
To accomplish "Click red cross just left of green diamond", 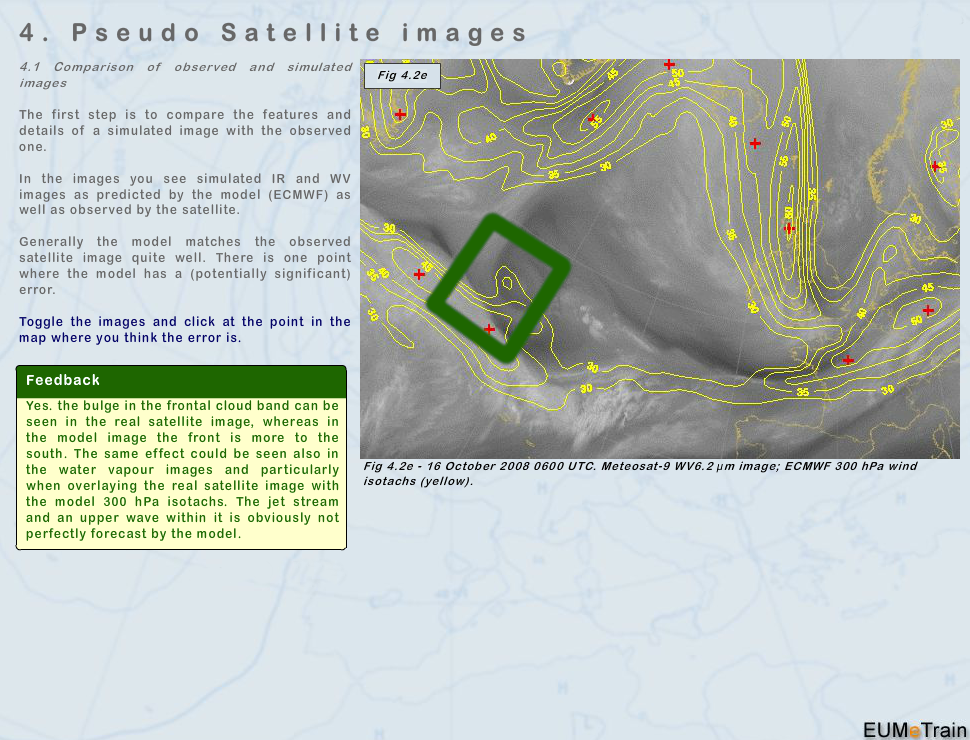I will pyautogui.click(x=419, y=274).
